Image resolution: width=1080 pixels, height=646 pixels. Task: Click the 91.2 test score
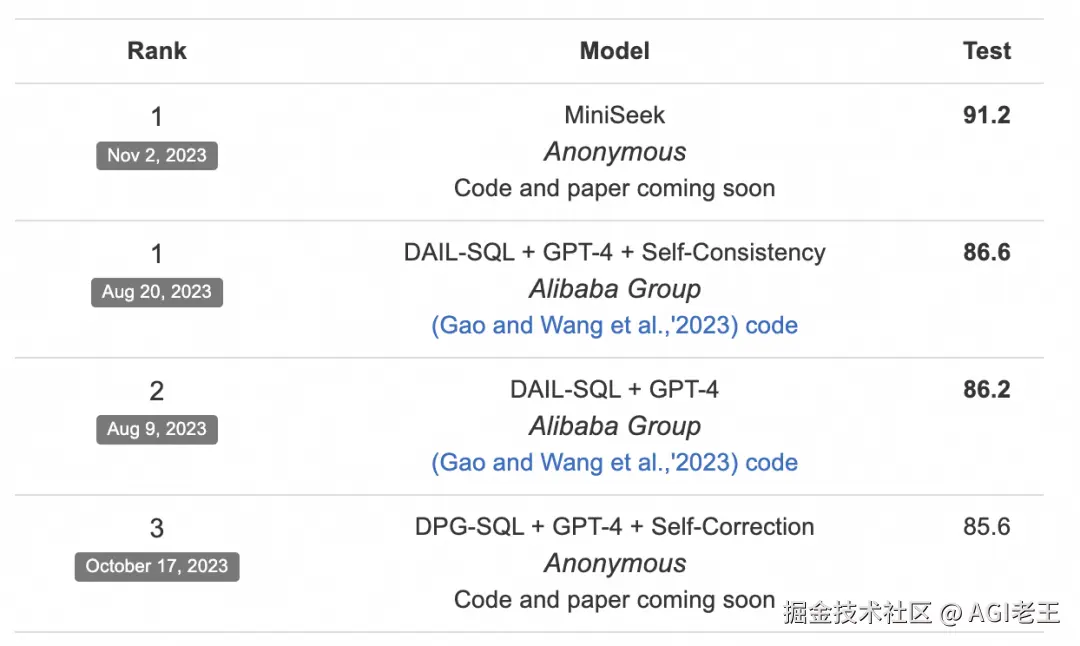point(986,115)
